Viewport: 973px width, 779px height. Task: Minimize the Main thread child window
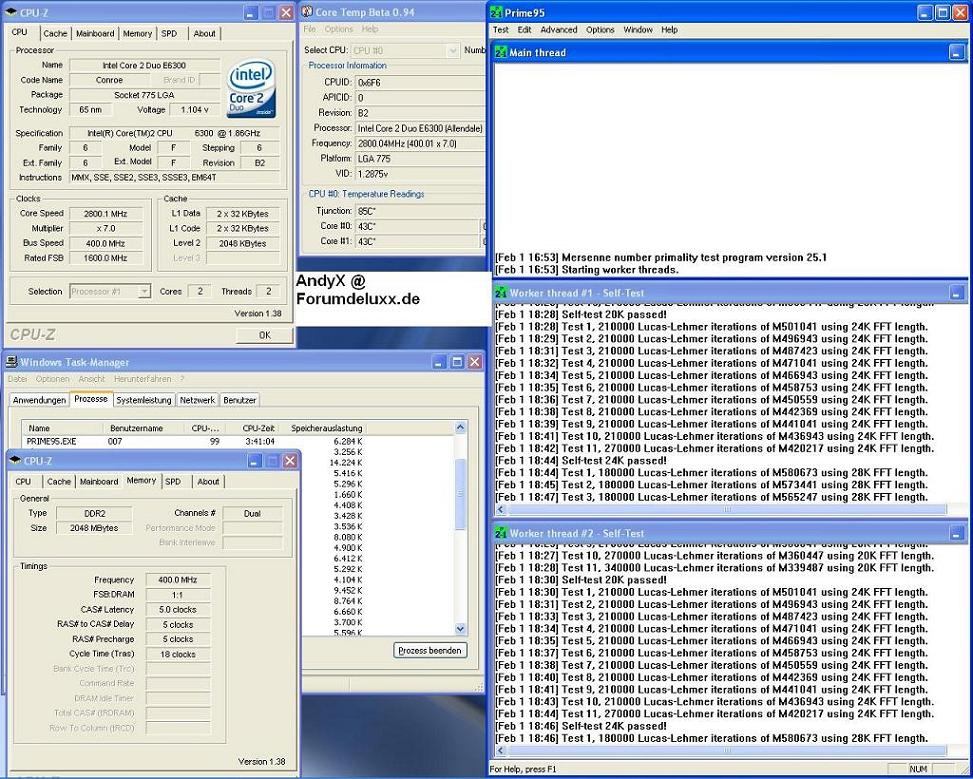click(x=956, y=53)
